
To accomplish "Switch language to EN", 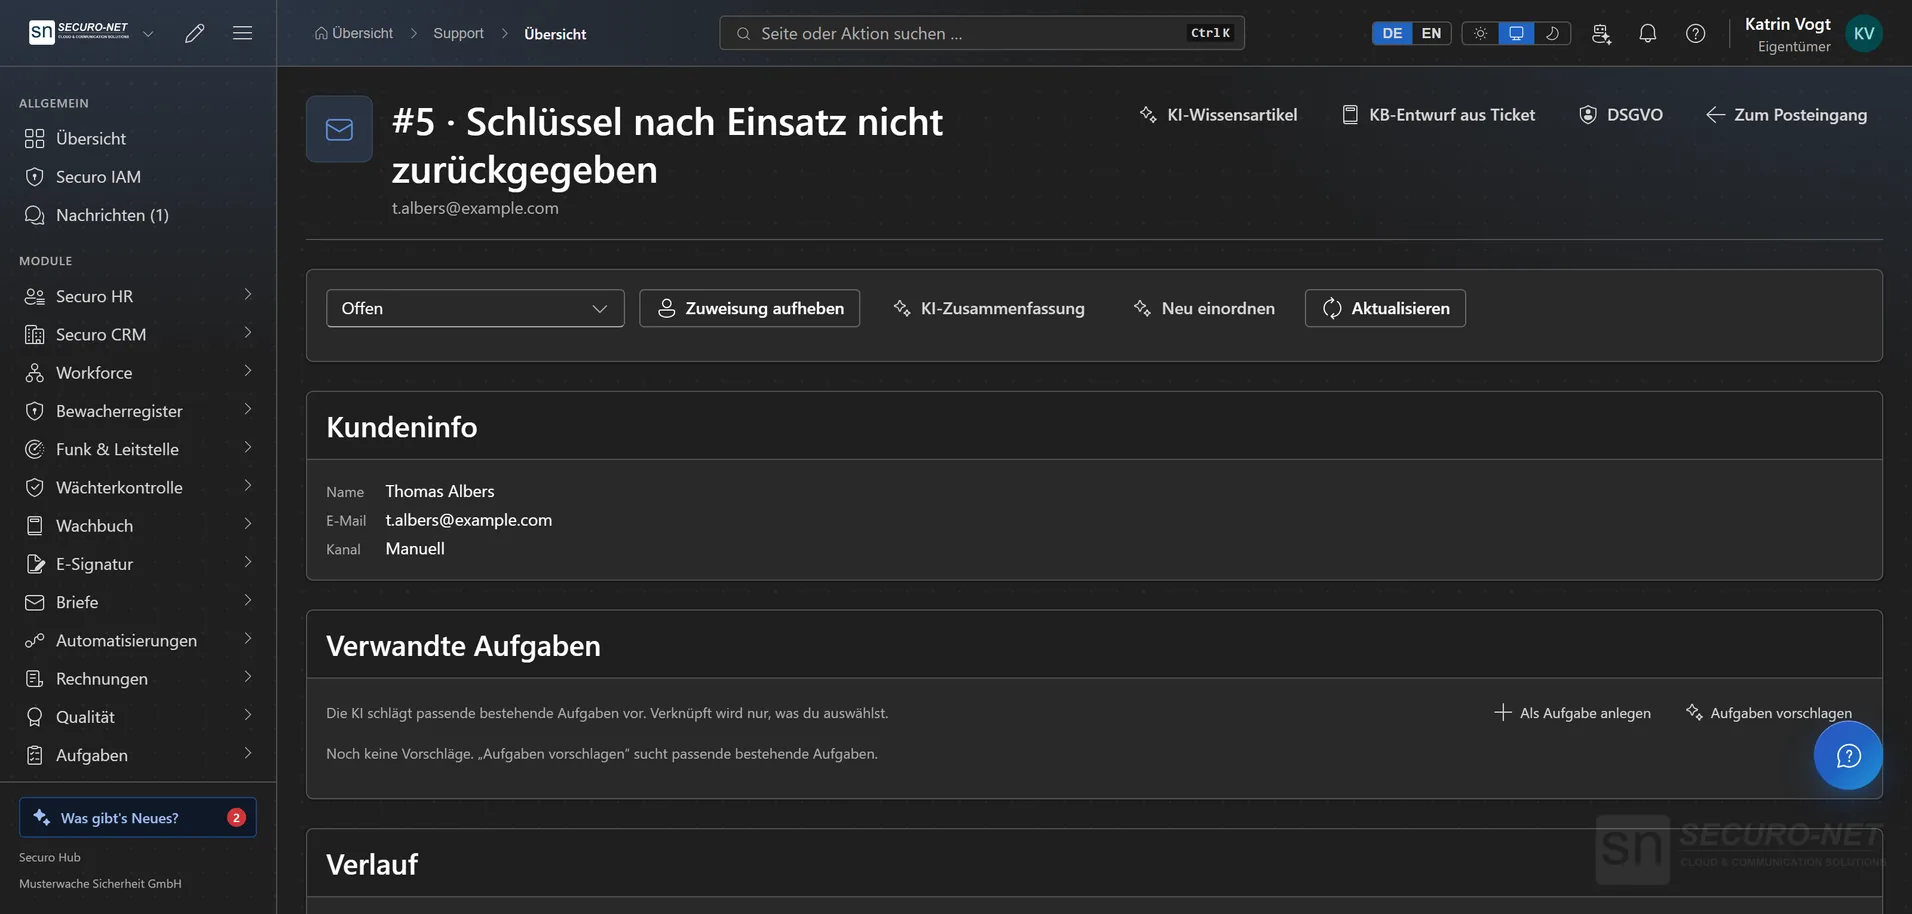I will (x=1431, y=33).
